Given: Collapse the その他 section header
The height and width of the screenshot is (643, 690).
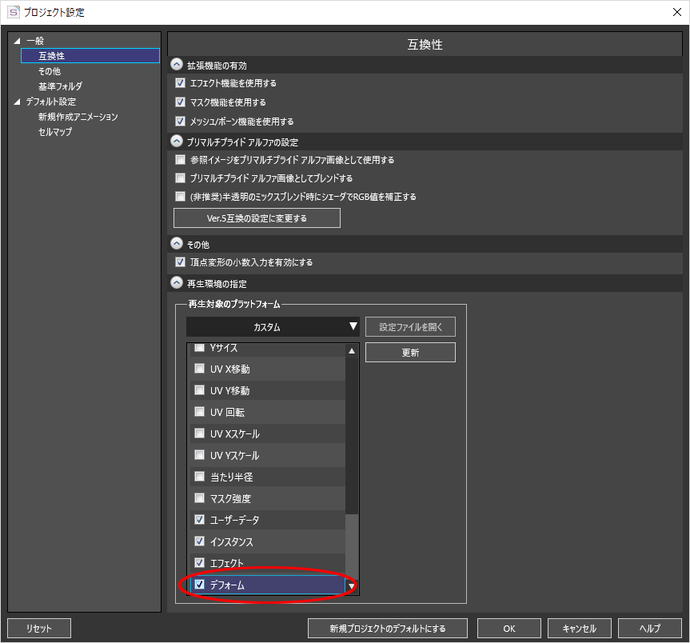Looking at the screenshot, I should click(x=176, y=244).
